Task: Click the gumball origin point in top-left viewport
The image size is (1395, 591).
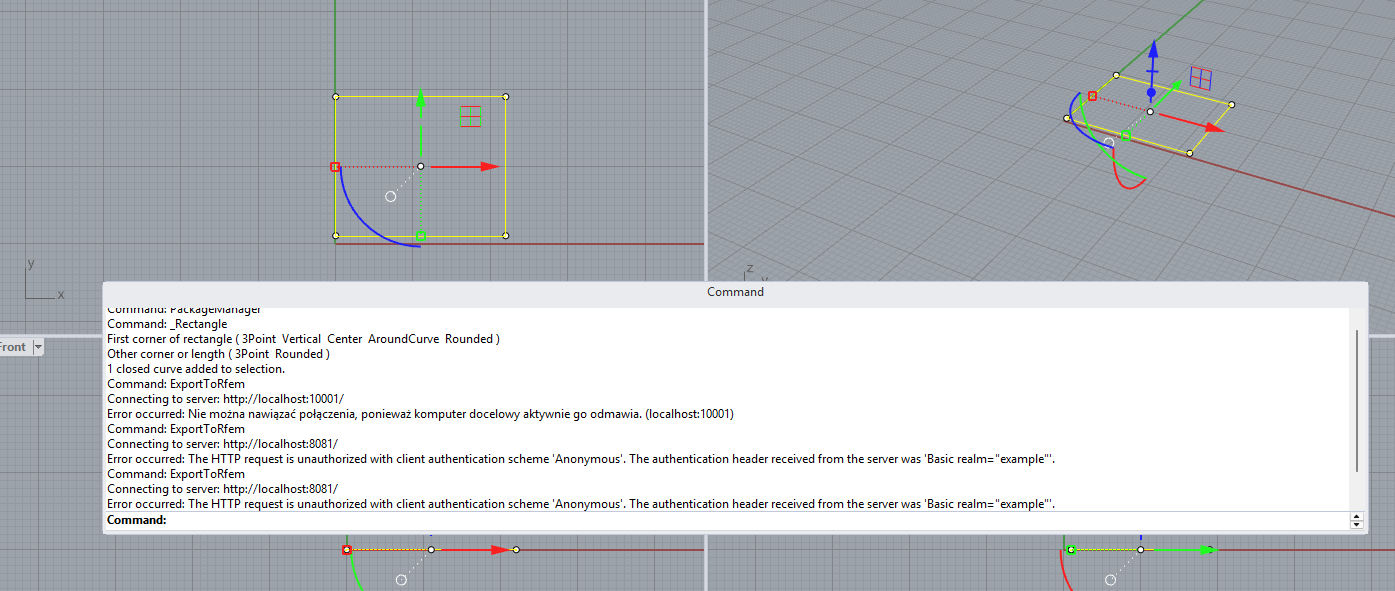Action: coord(421,166)
